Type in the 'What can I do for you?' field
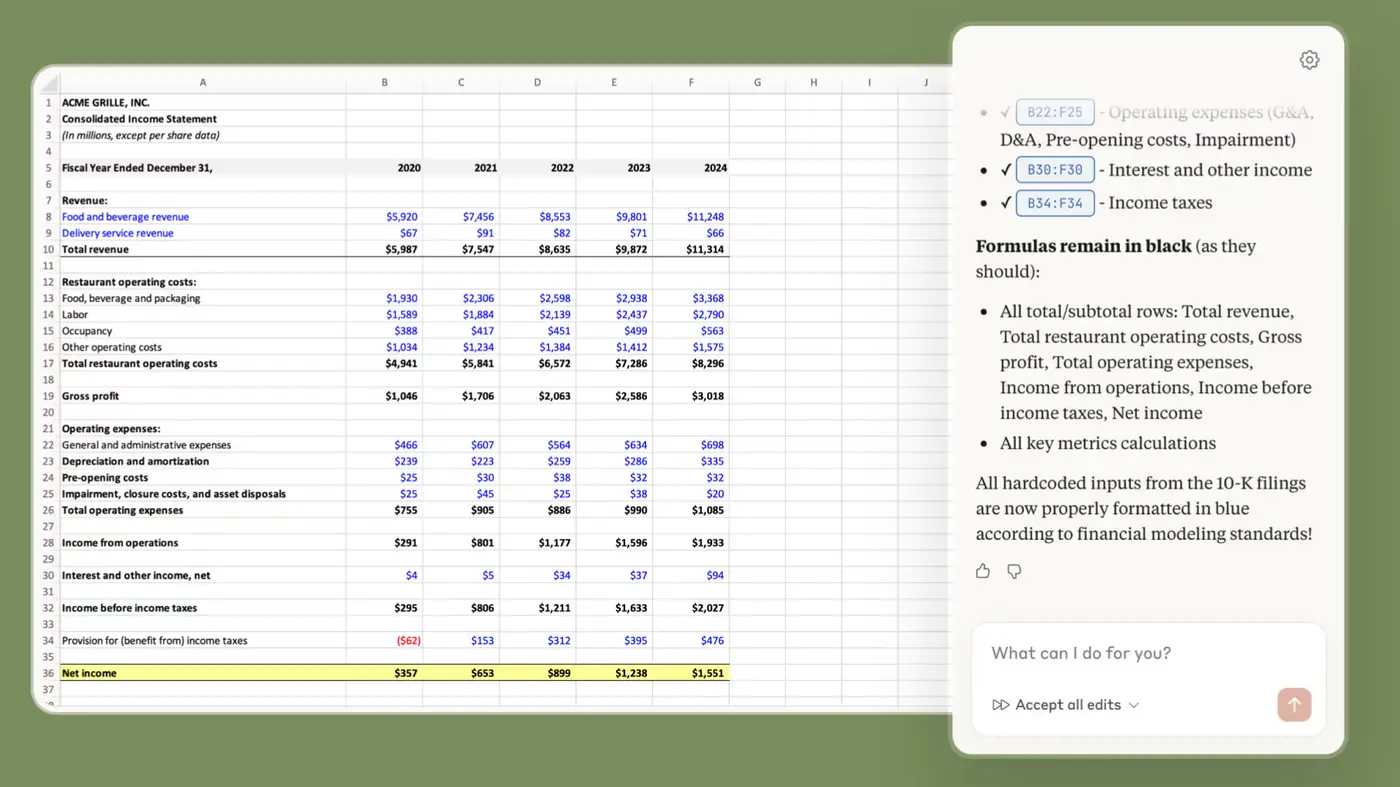 (x=1148, y=653)
